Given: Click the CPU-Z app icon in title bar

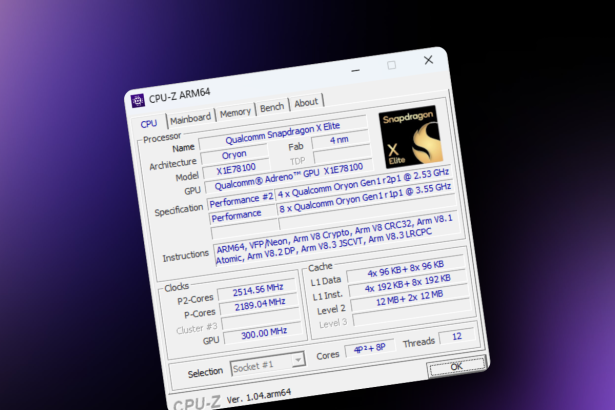Looking at the screenshot, I should click(x=137, y=101).
